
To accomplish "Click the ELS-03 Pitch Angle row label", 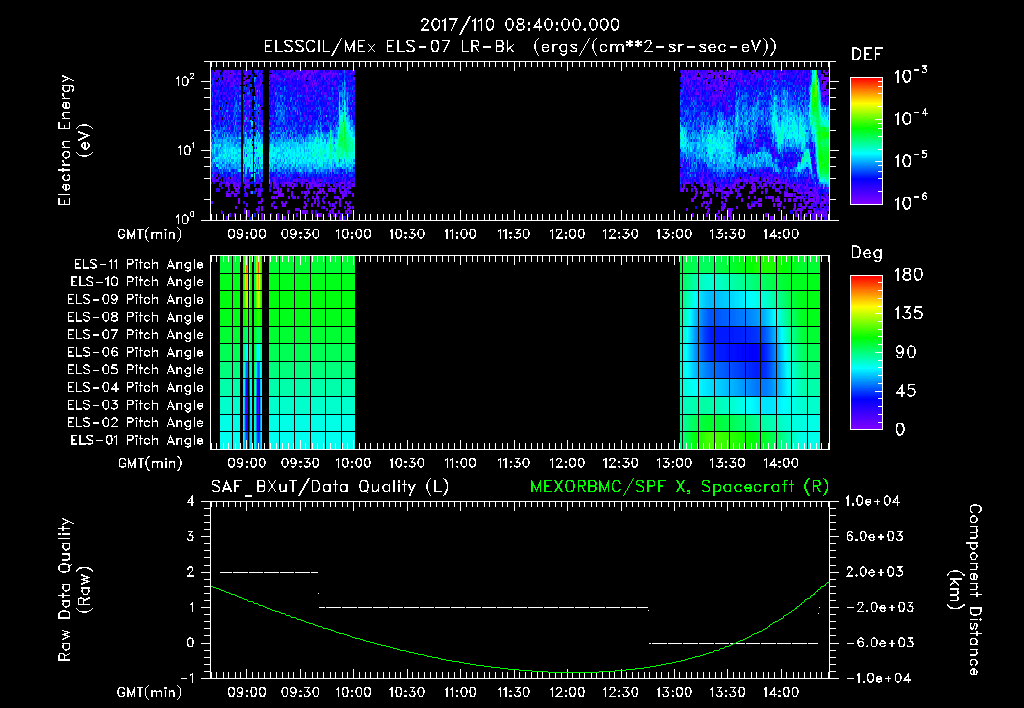I will pos(136,405).
